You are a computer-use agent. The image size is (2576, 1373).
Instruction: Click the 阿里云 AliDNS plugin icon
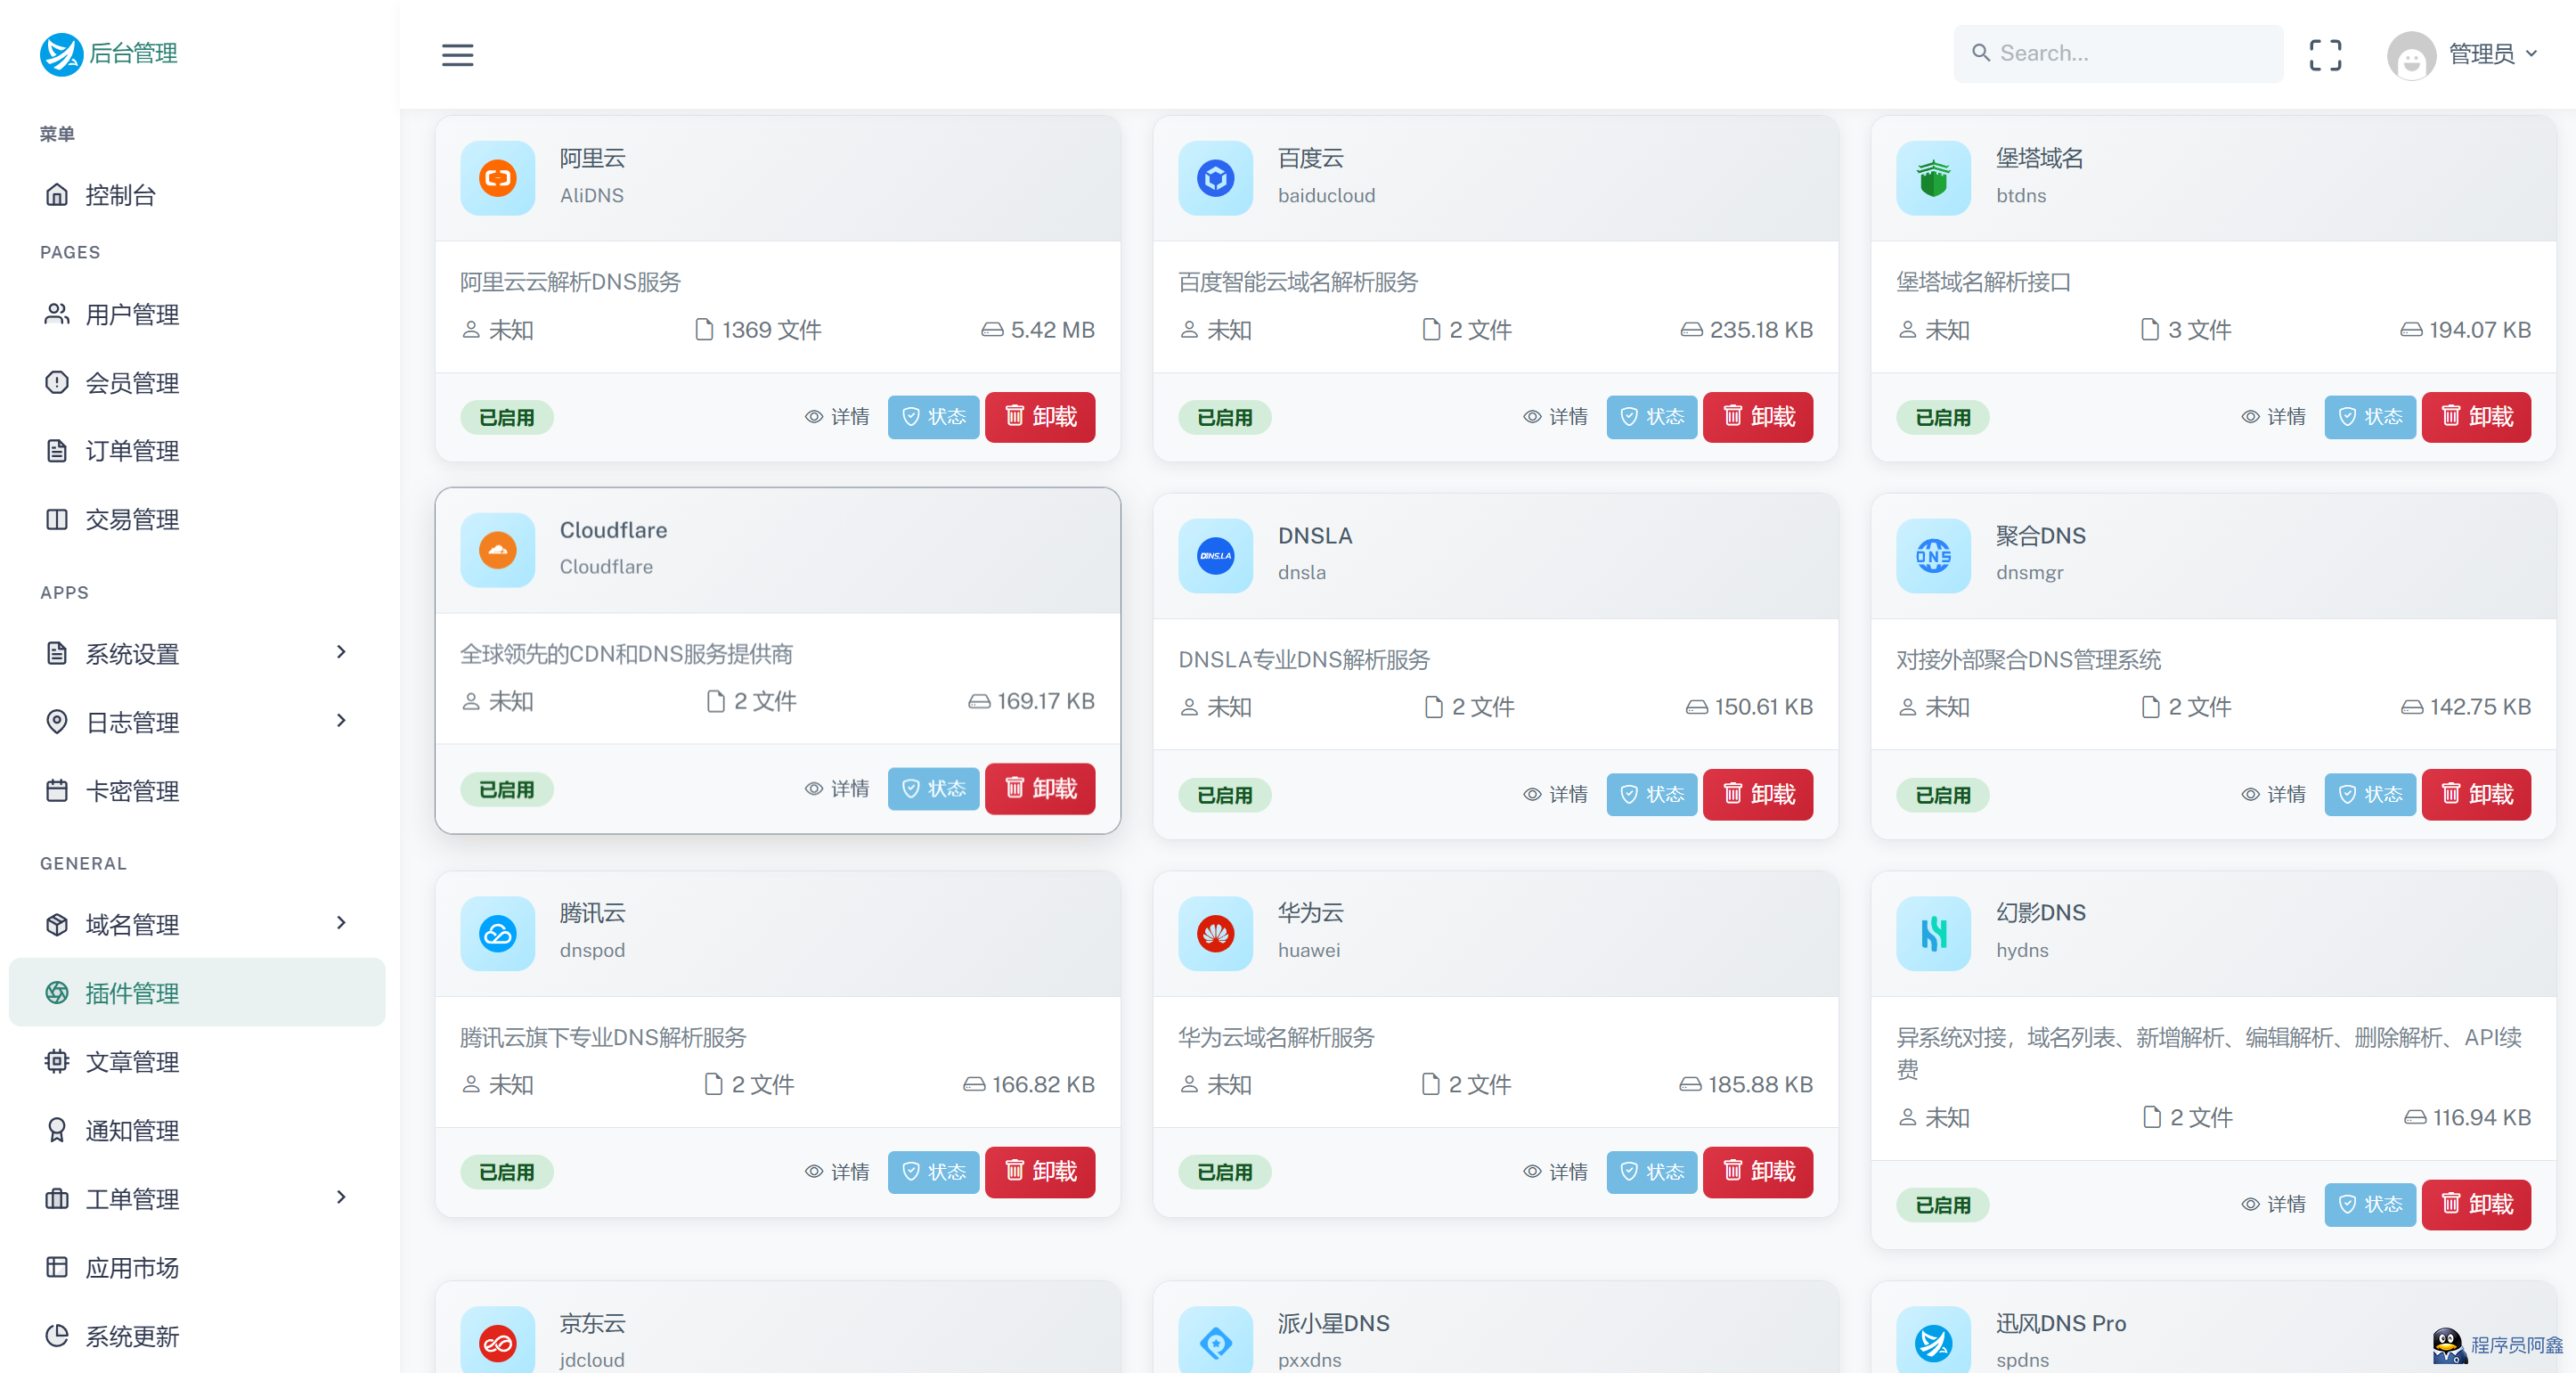[x=497, y=179]
